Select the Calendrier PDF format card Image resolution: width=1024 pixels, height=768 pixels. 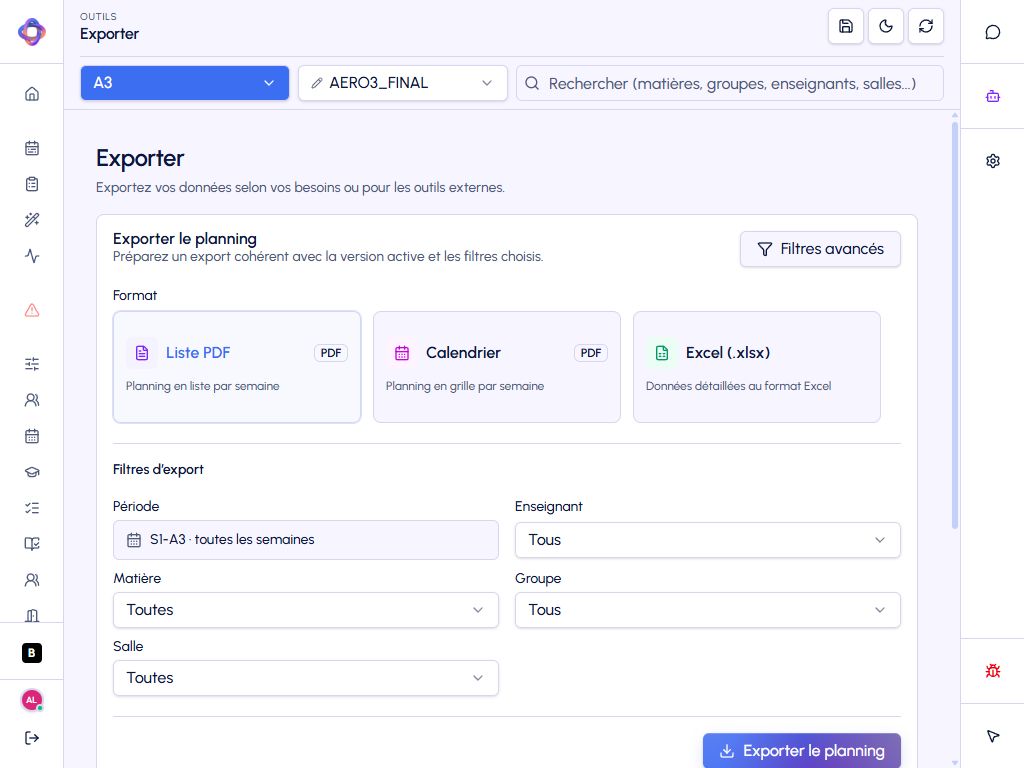click(497, 367)
